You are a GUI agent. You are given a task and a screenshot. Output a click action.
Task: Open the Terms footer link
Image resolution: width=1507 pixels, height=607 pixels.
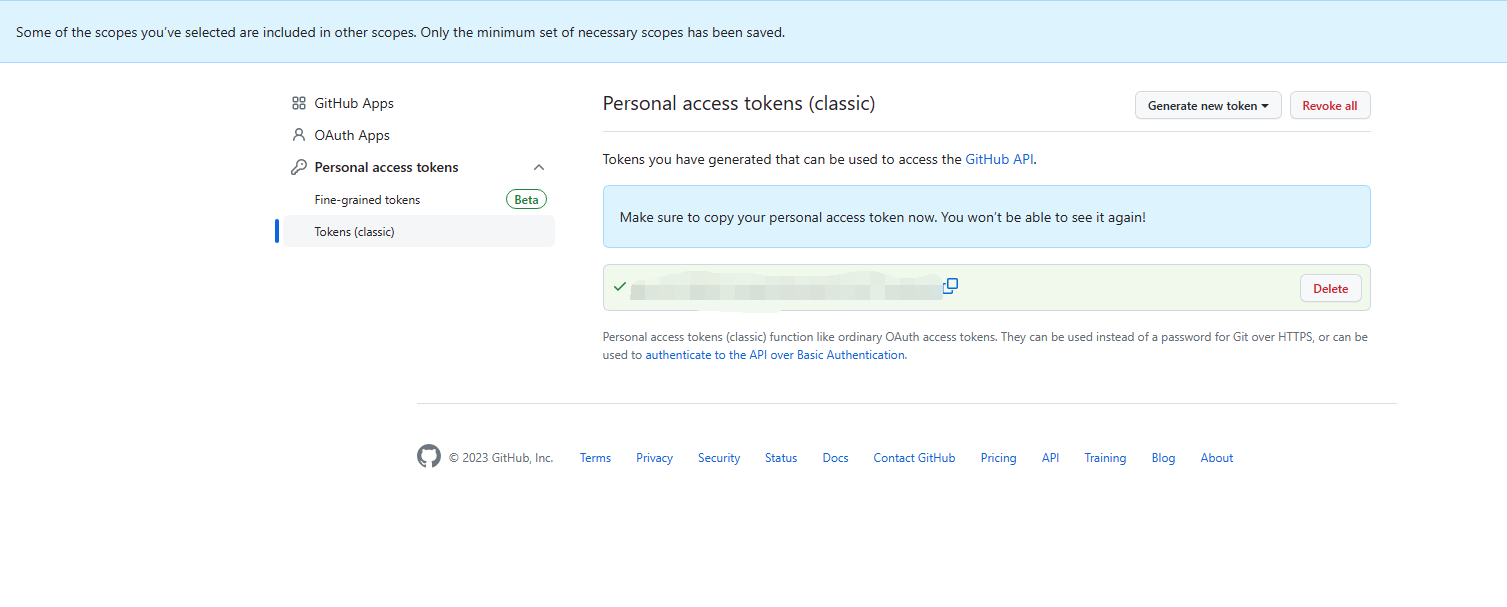[x=595, y=458]
